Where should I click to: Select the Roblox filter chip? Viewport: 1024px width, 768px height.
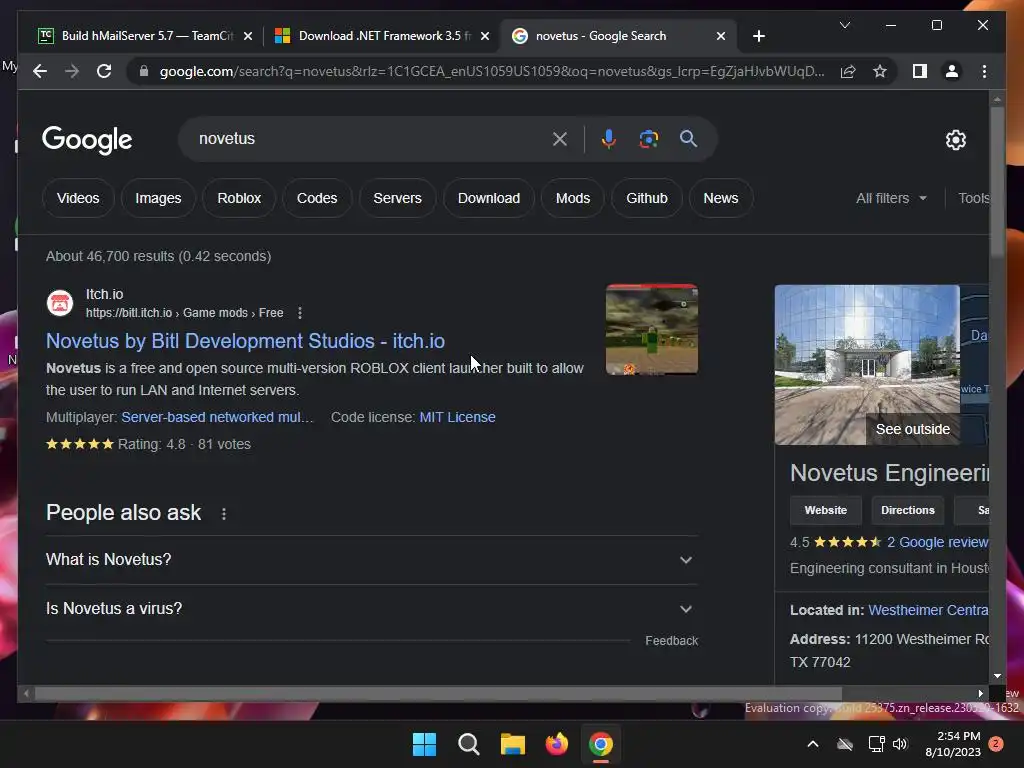239,198
